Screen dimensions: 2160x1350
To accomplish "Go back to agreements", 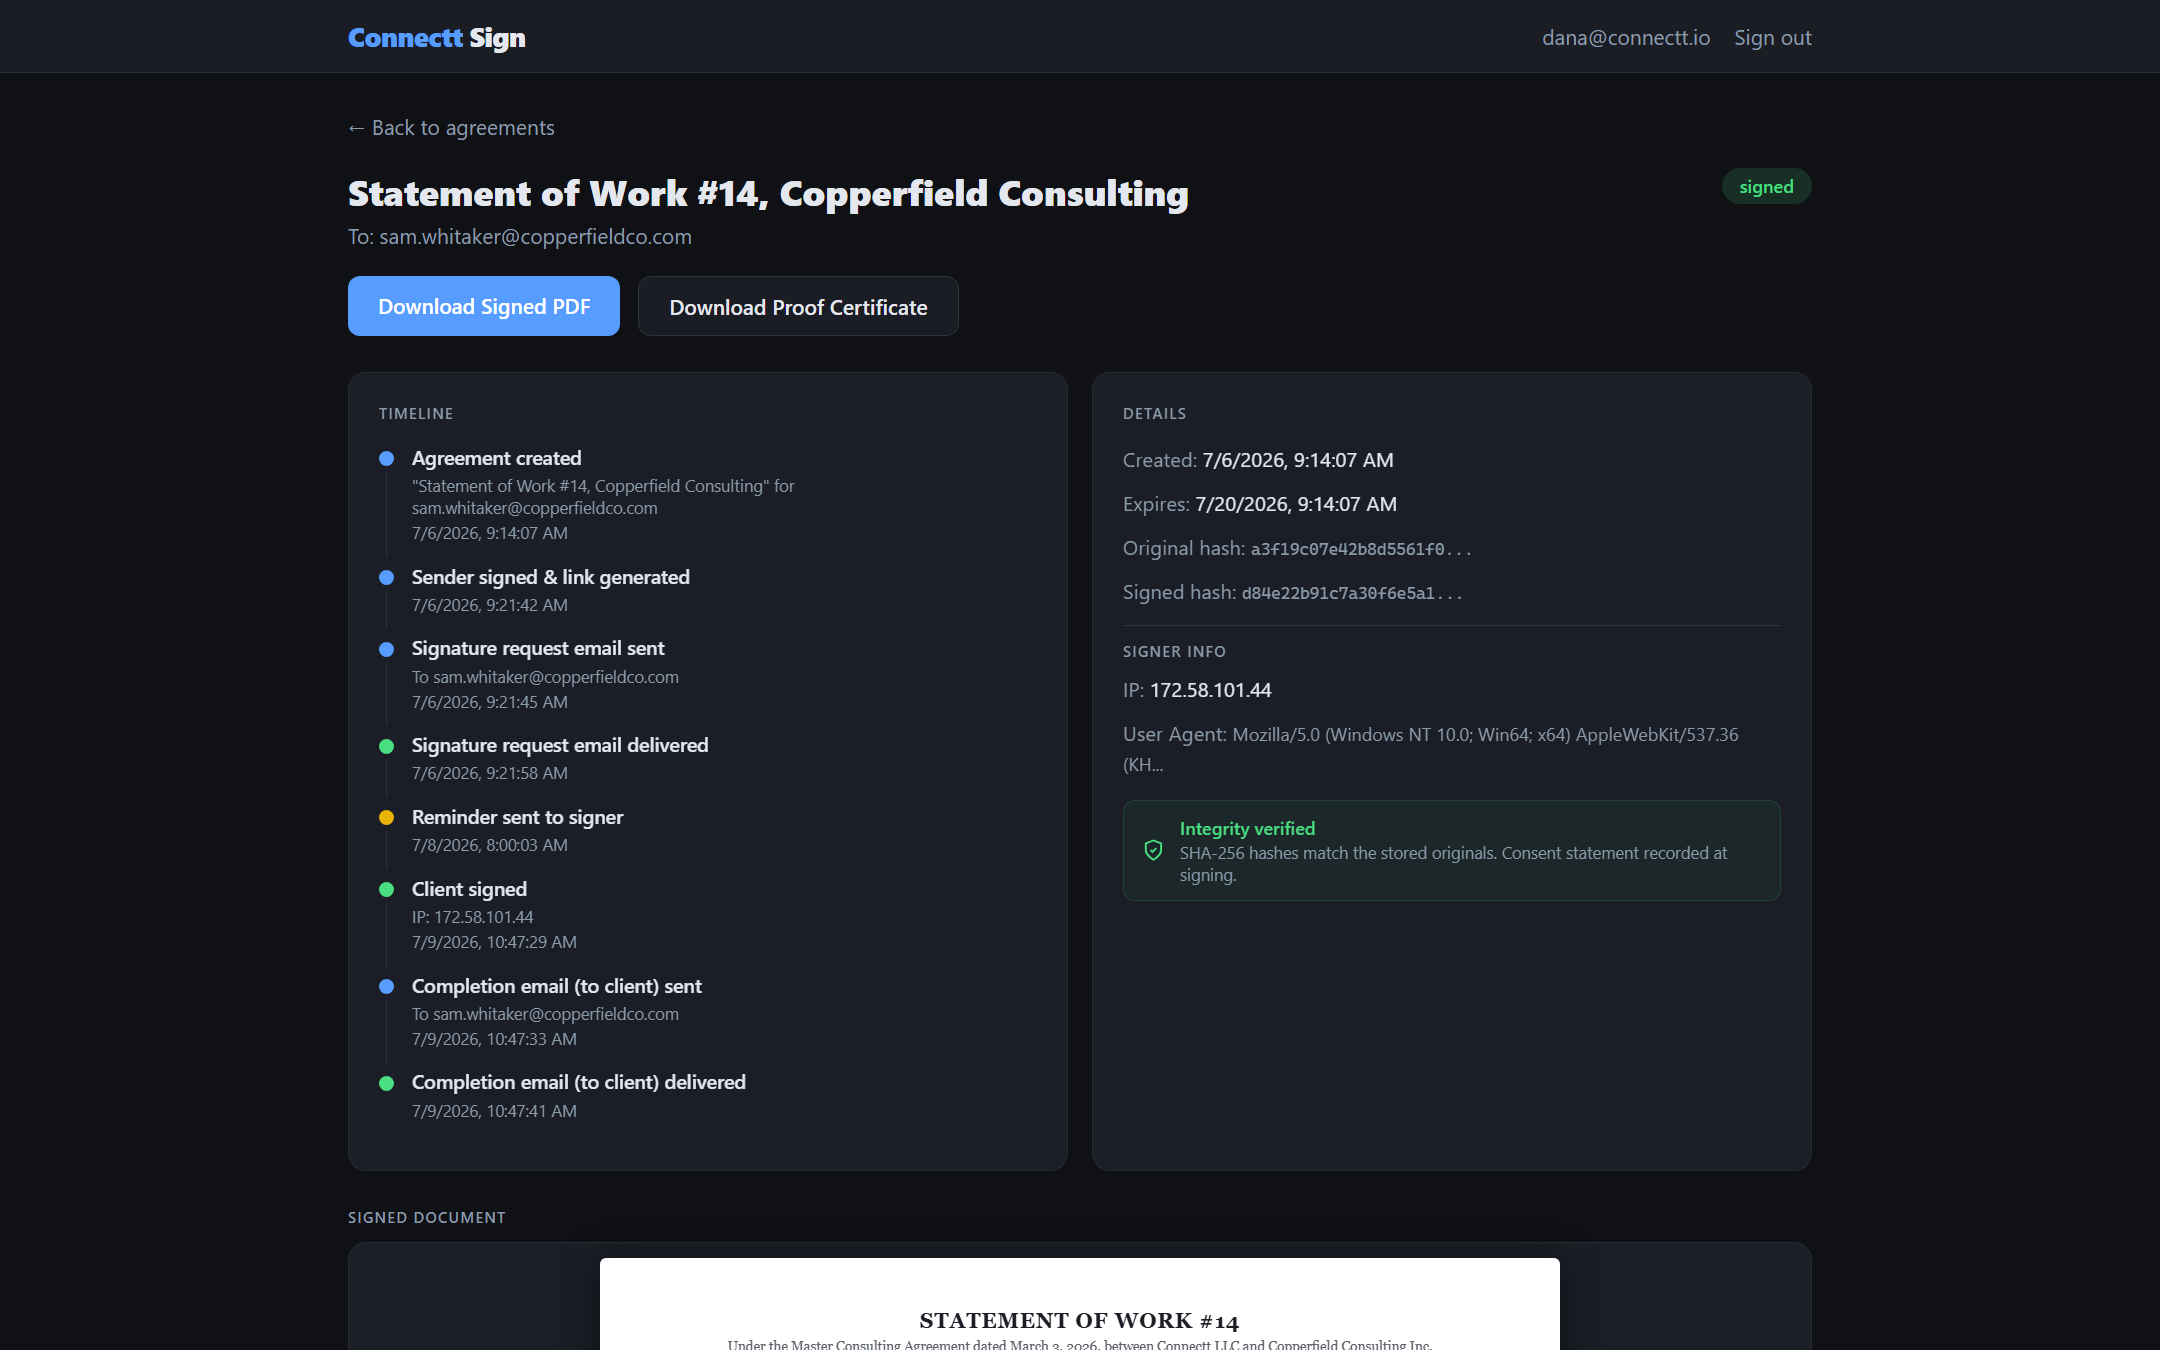I will coord(451,128).
